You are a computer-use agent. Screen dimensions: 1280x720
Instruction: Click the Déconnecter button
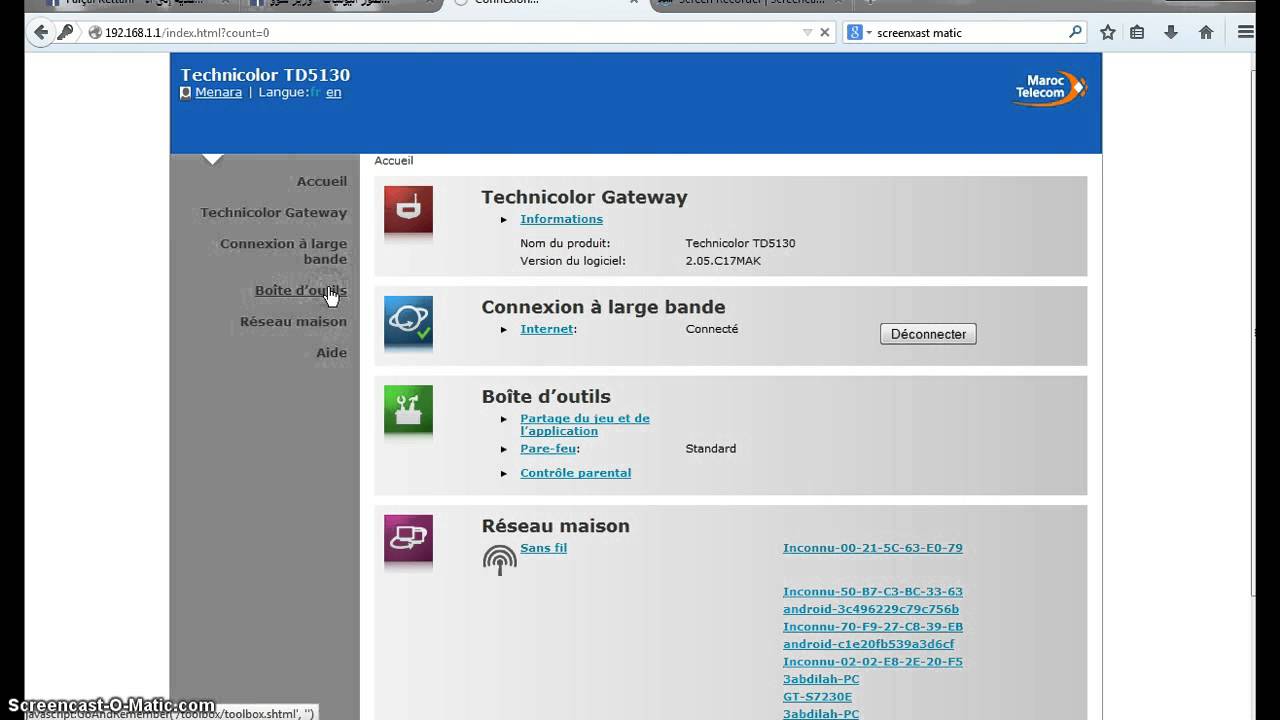coord(928,334)
